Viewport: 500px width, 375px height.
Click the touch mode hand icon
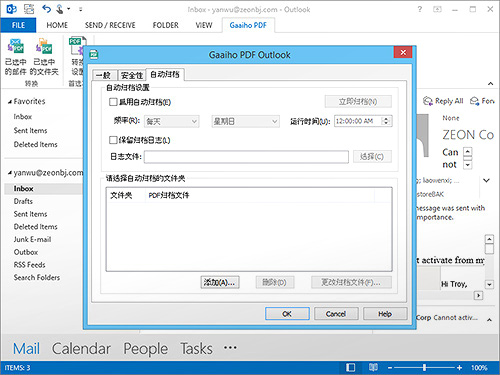[x=60, y=9]
